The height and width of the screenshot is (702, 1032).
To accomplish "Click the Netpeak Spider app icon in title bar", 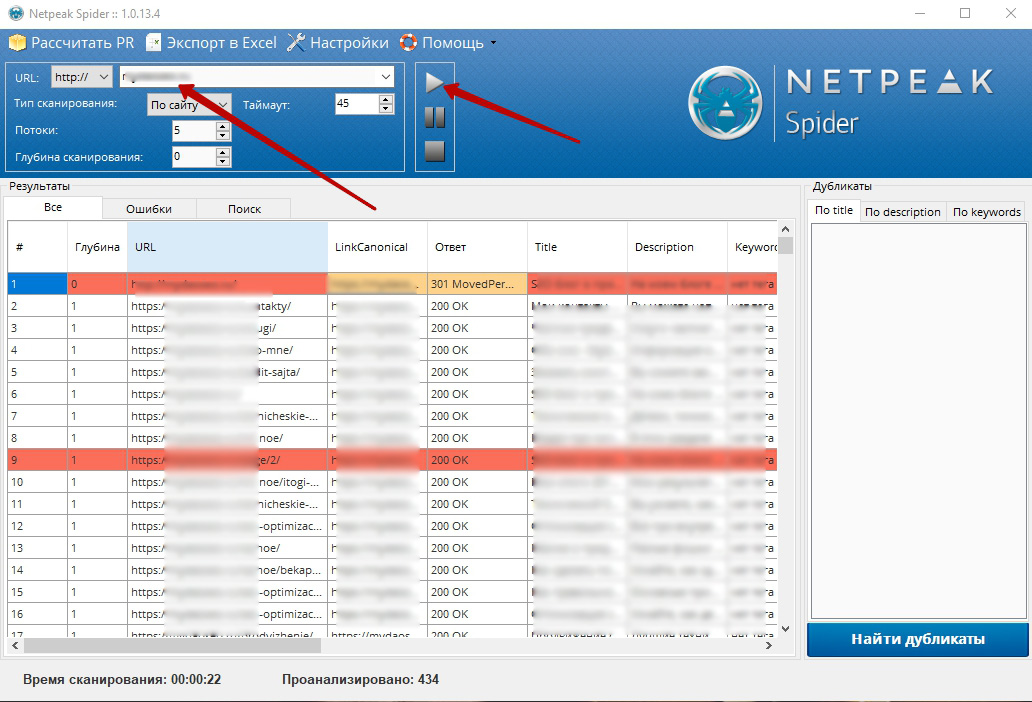I will click(15, 13).
